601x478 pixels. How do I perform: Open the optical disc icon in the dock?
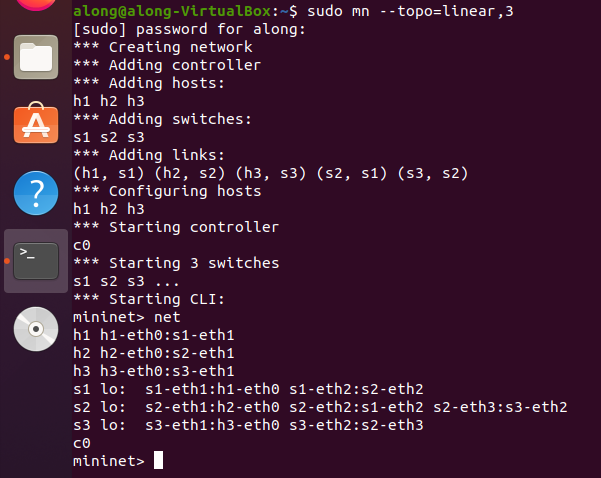coord(36,327)
